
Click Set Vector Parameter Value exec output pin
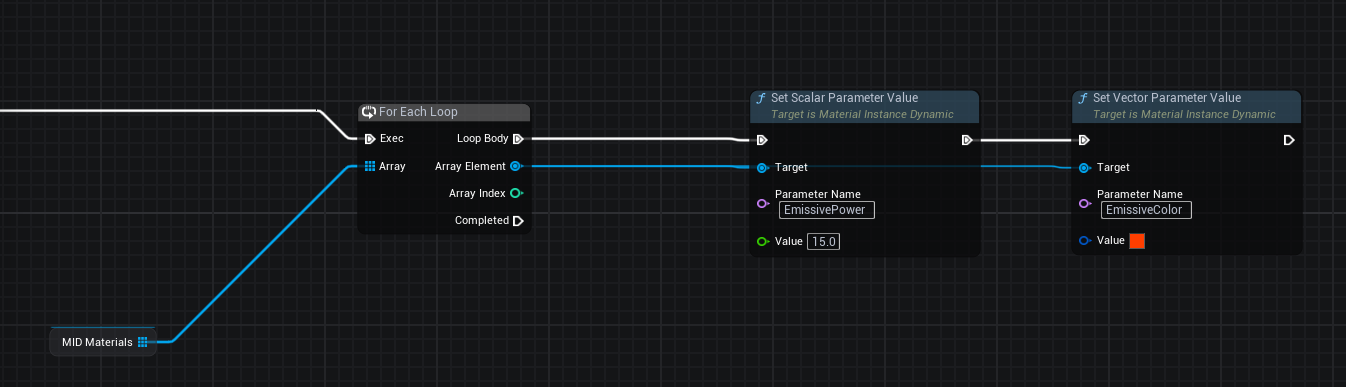click(1289, 140)
